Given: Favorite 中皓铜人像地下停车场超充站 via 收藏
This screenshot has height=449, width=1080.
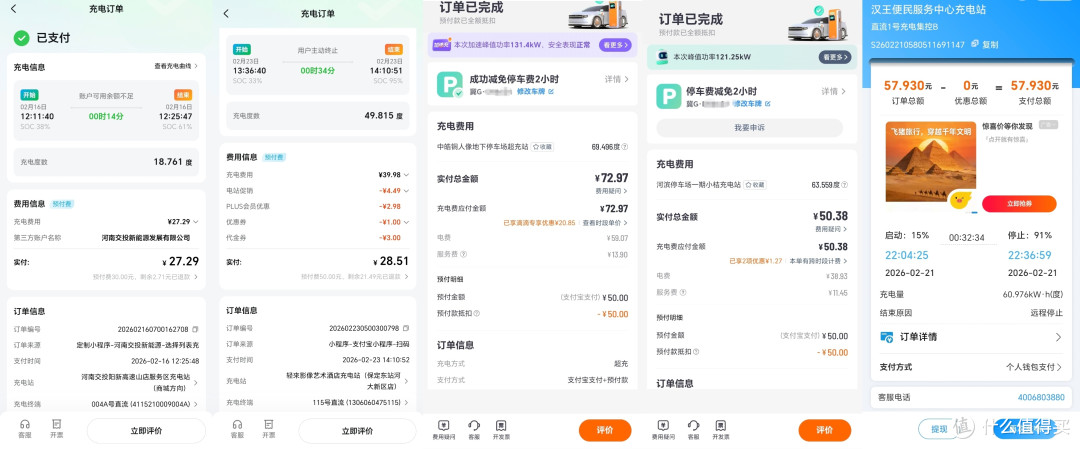Looking at the screenshot, I should click(x=542, y=147).
